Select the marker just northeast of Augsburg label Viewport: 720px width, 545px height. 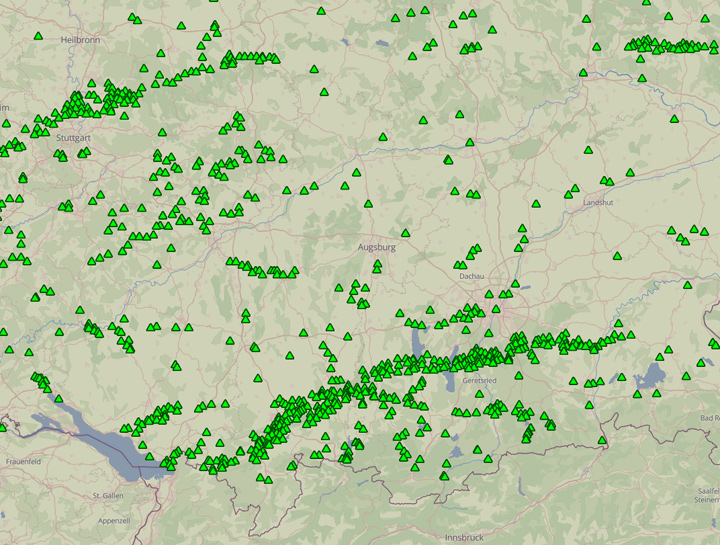(x=405, y=232)
